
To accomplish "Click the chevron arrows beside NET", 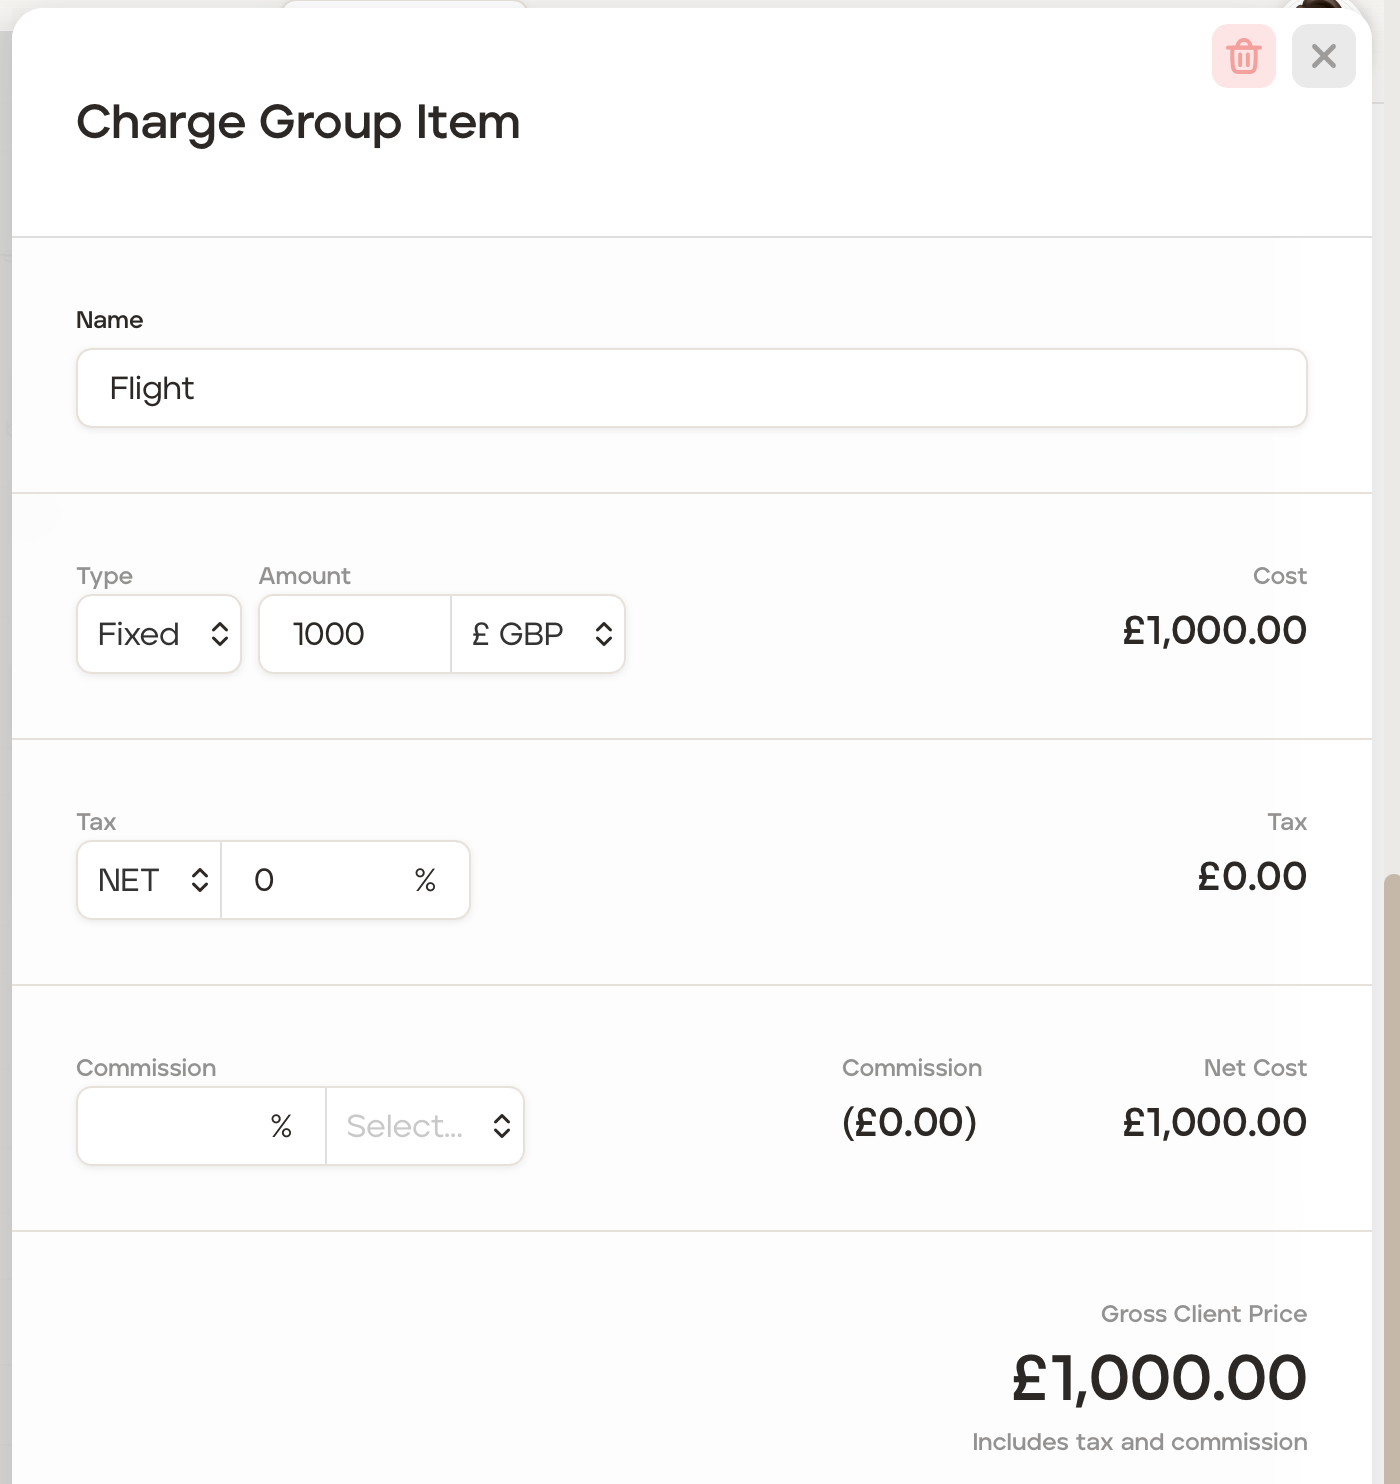I will [x=200, y=880].
